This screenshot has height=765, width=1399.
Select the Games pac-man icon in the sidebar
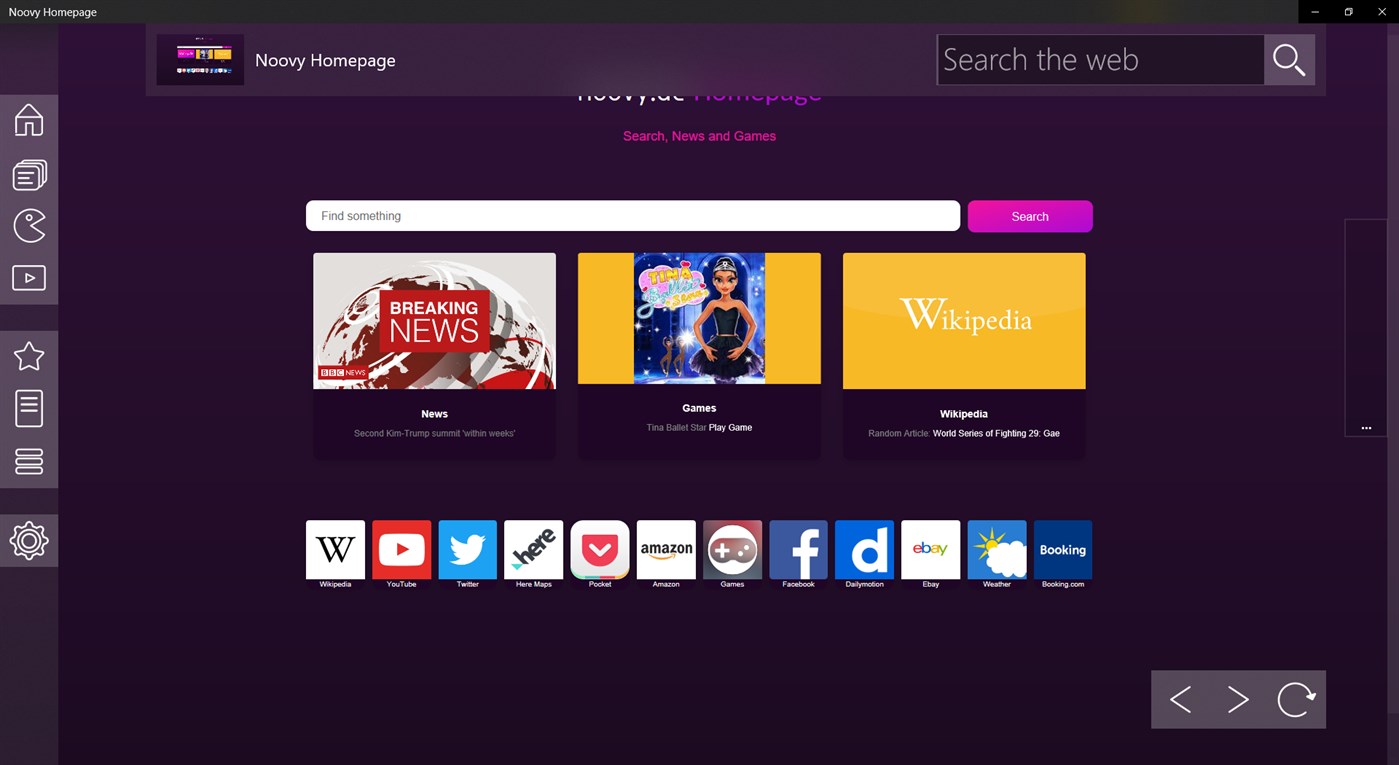(x=29, y=225)
